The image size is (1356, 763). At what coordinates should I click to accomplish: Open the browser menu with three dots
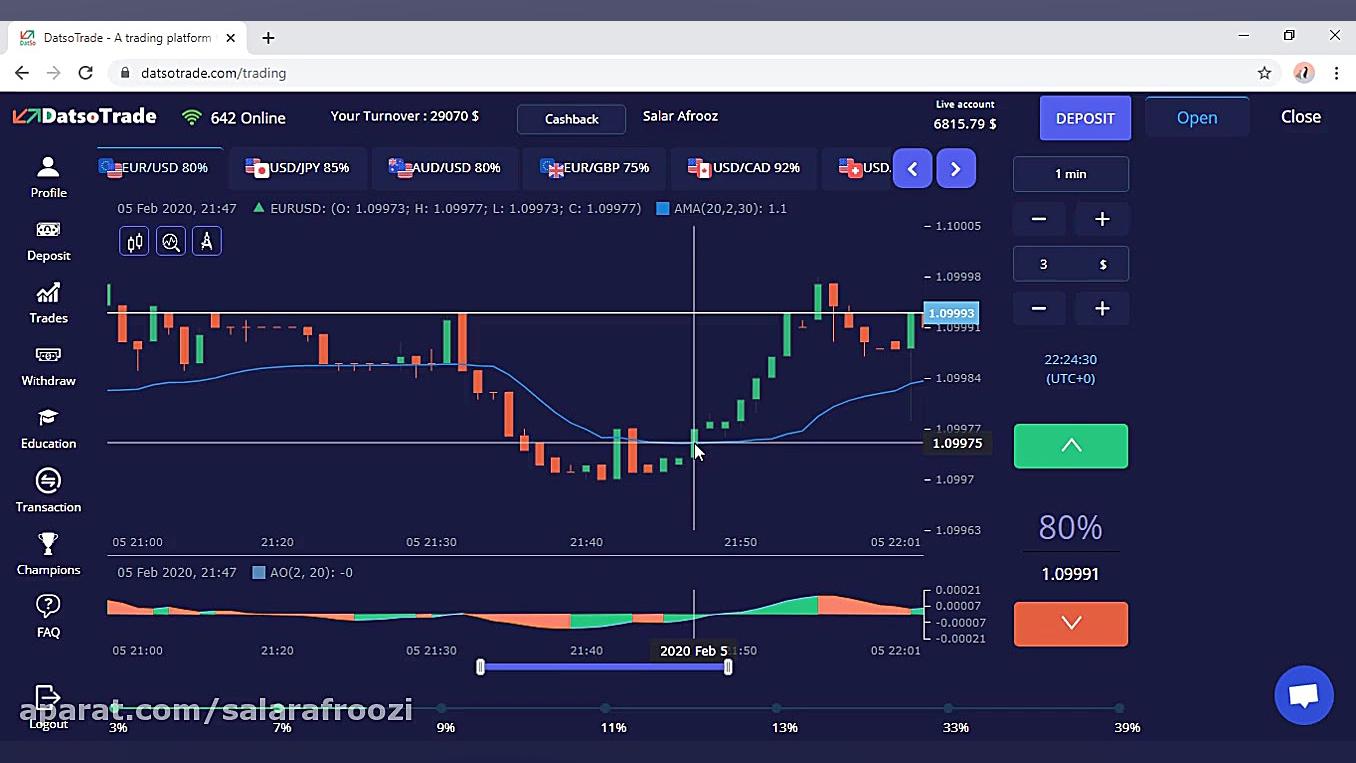pyautogui.click(x=1336, y=73)
